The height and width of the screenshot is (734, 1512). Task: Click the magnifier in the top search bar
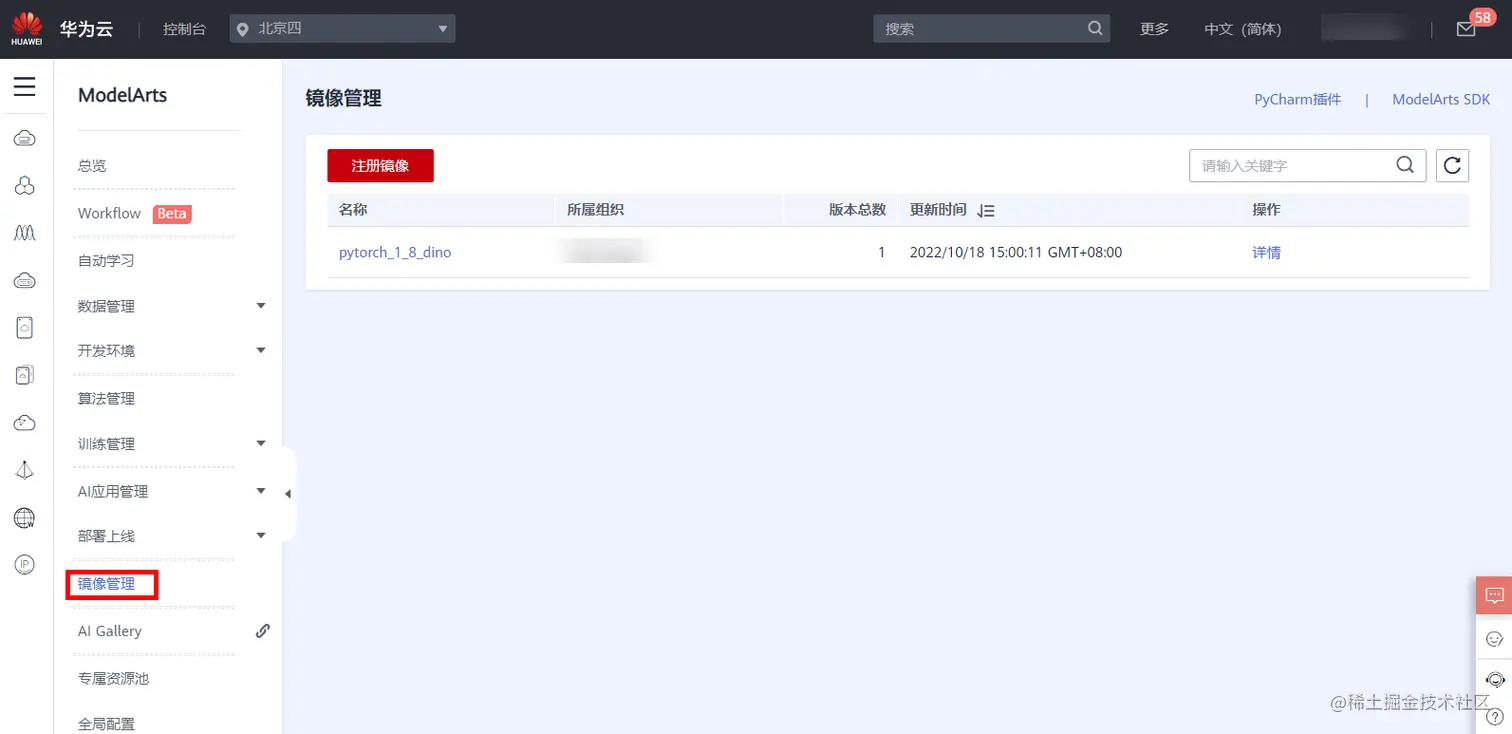tap(1096, 28)
